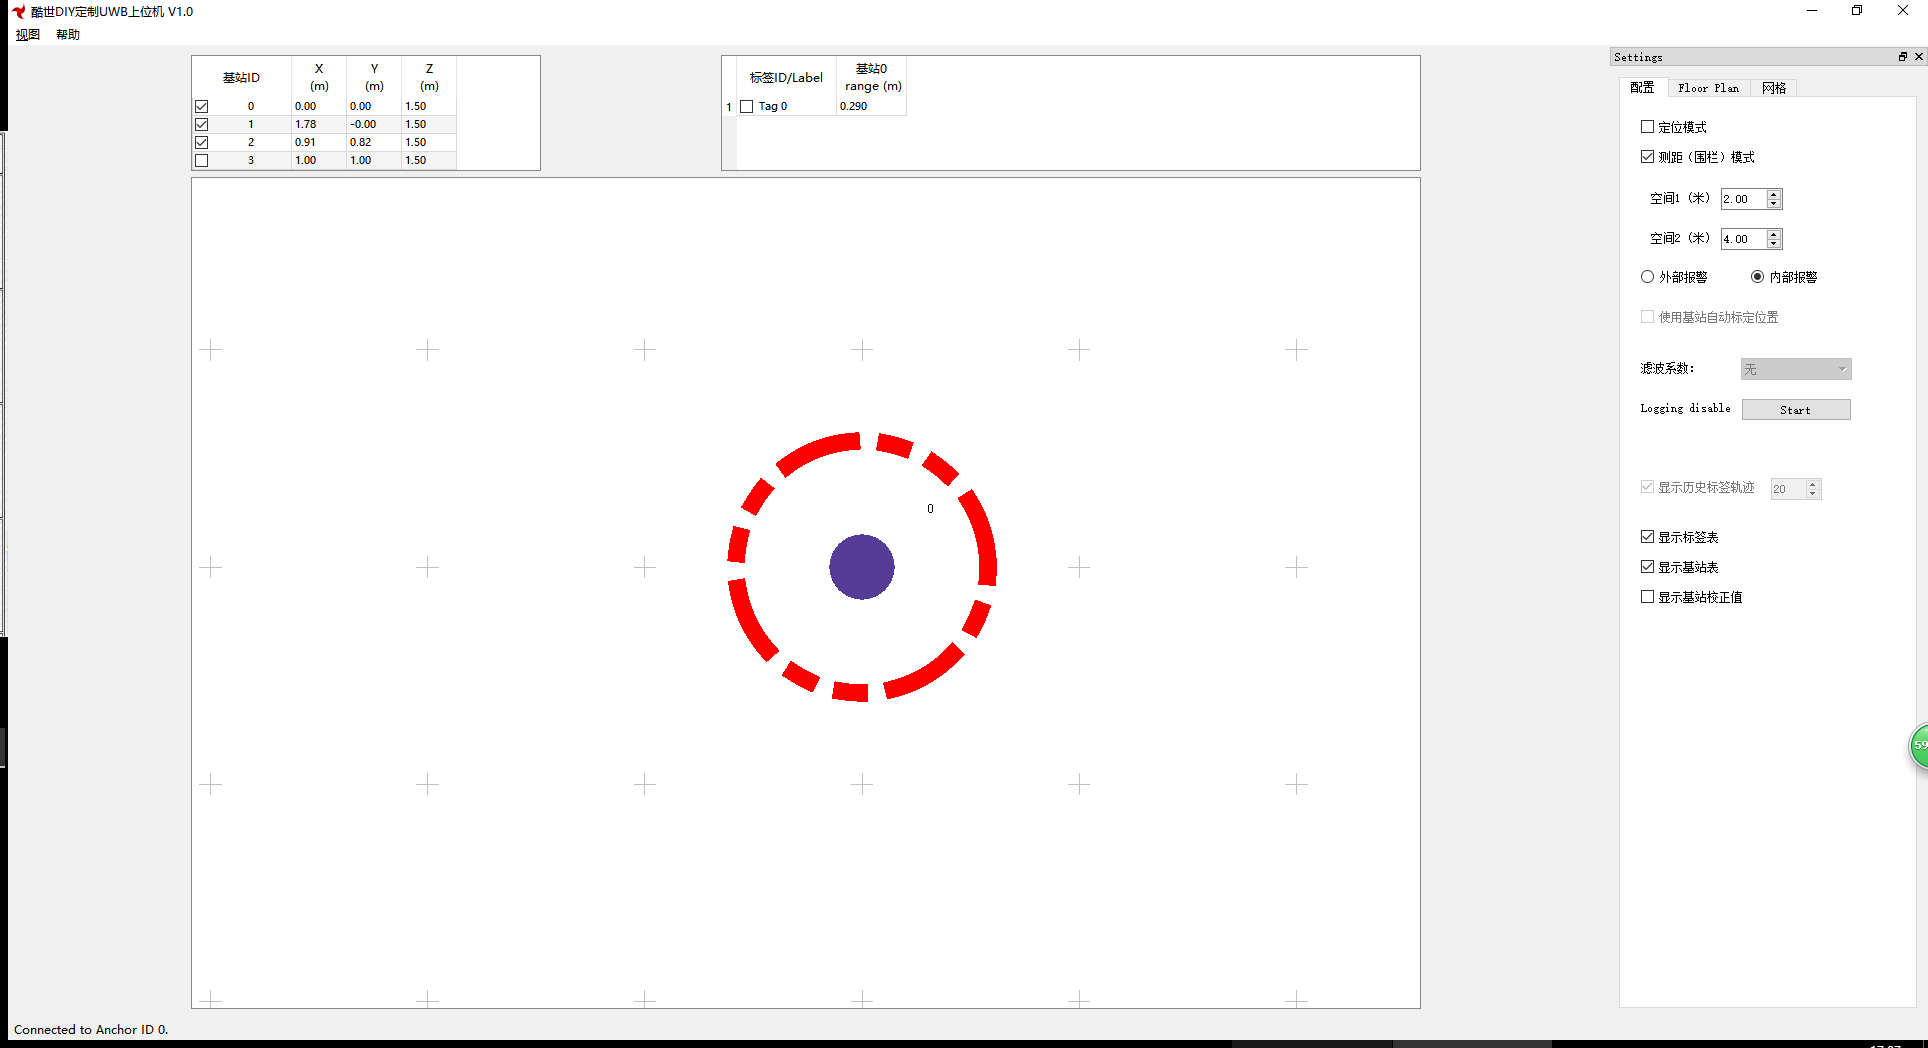Click the 空间2 value field 4.00
1928x1048 pixels.
pos(1743,239)
